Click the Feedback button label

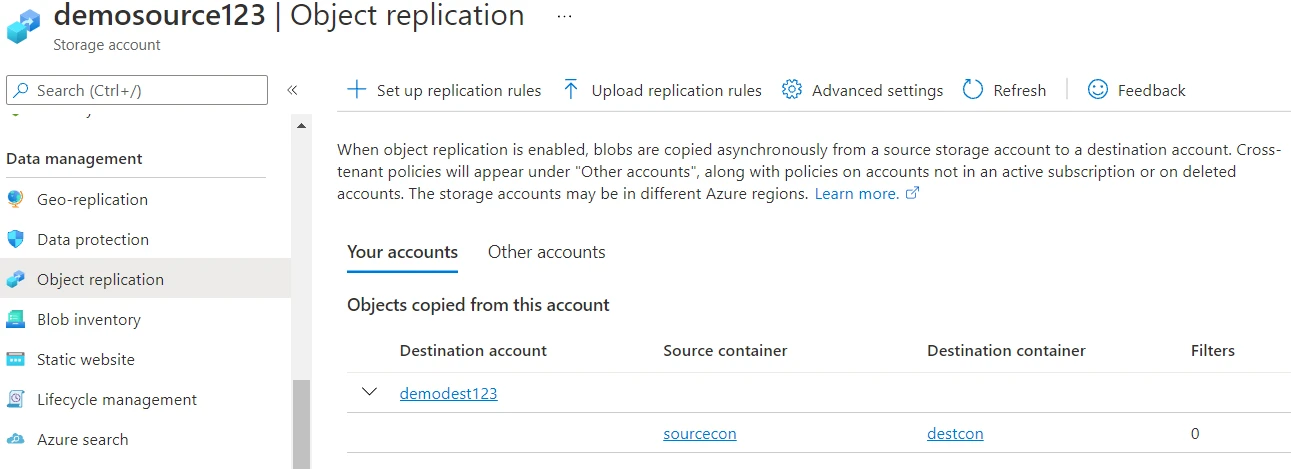click(1152, 91)
